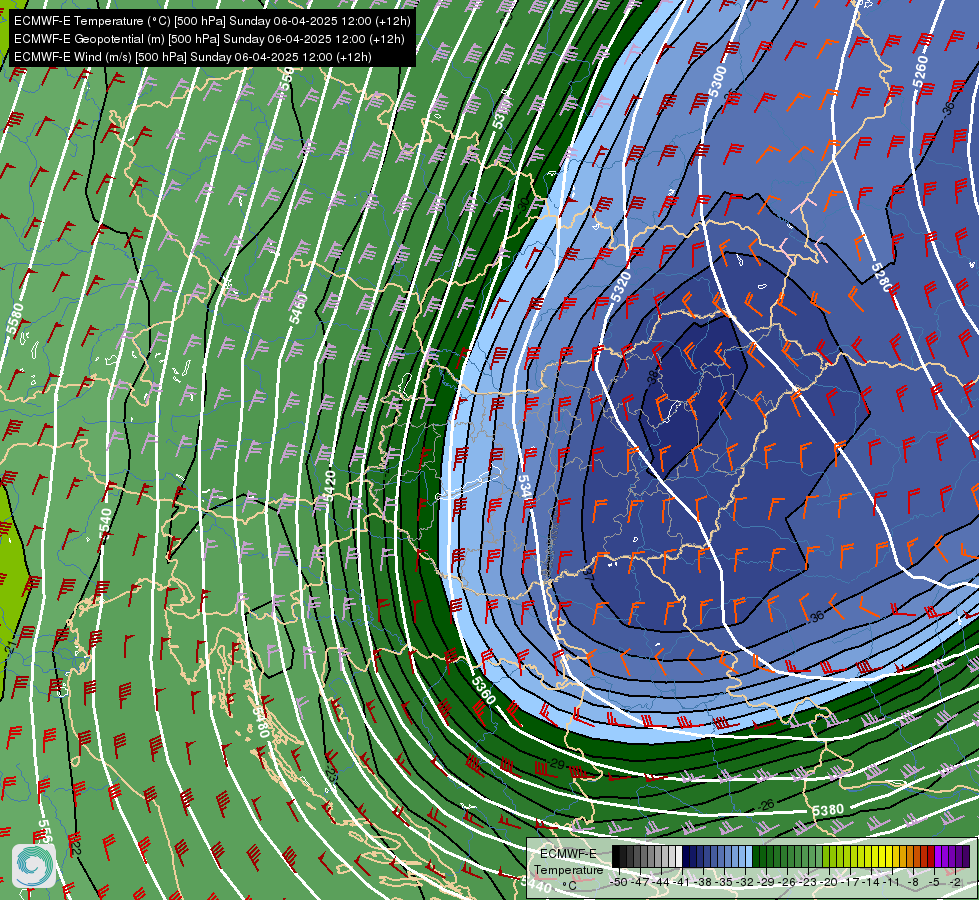Select the ECMWF-E Wind 500 hPa legend line

(193, 57)
